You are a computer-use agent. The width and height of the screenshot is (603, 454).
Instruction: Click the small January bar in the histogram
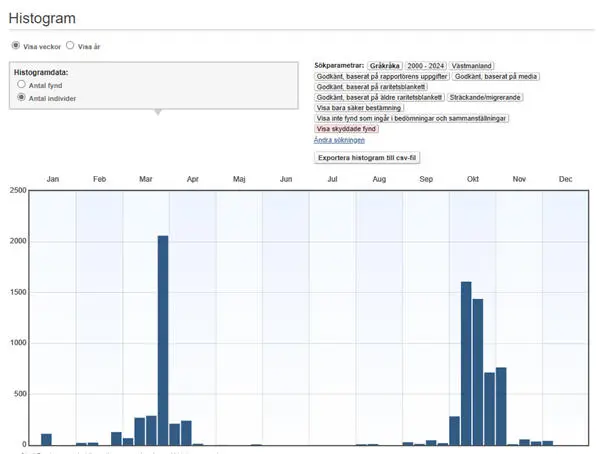pyautogui.click(x=46, y=439)
